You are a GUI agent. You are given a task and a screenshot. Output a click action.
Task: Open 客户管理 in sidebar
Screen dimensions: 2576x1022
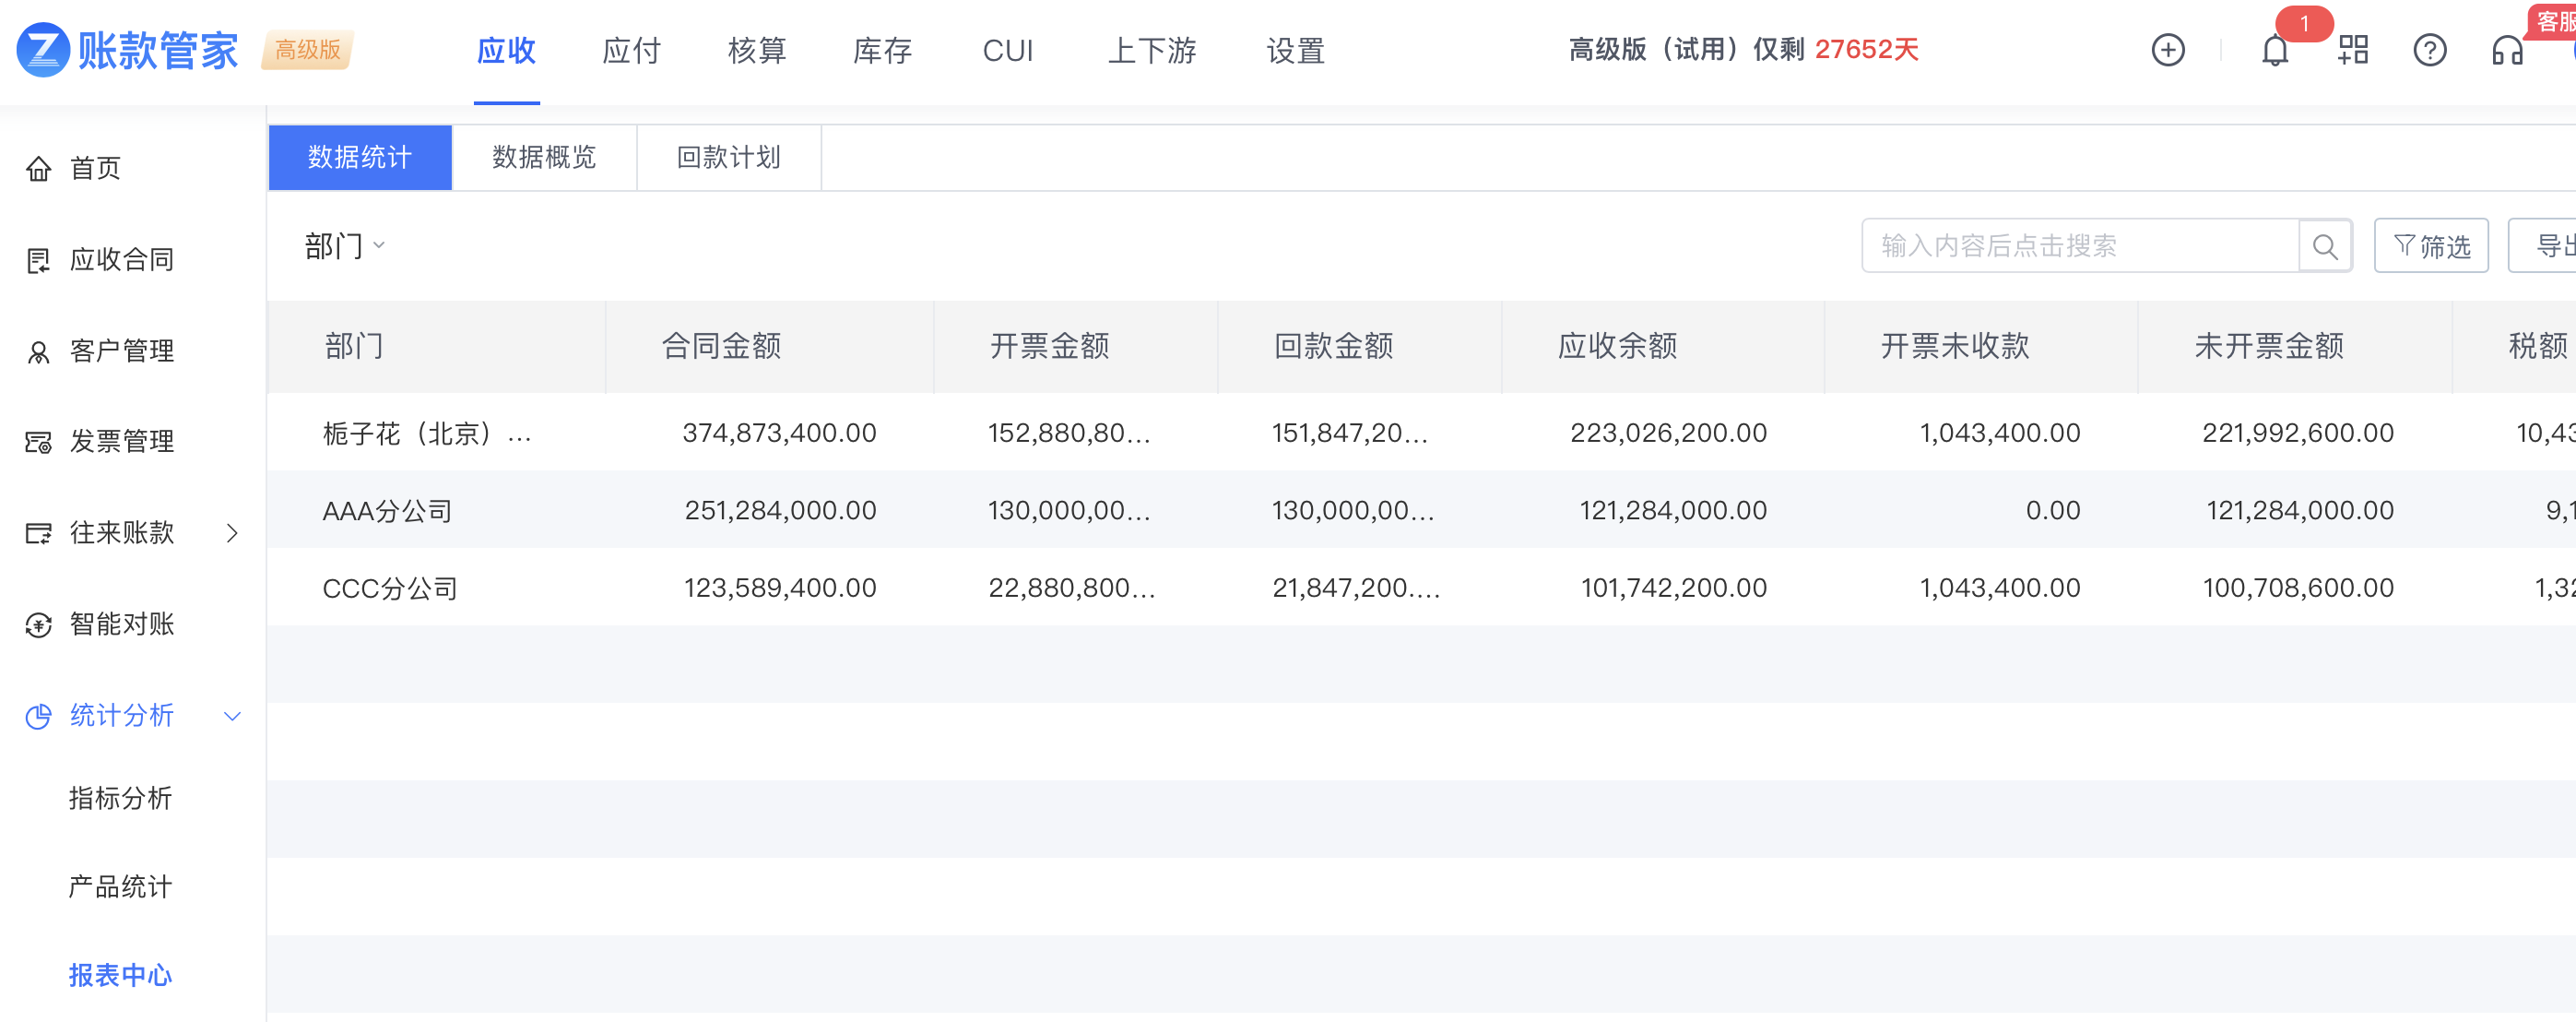(x=122, y=351)
